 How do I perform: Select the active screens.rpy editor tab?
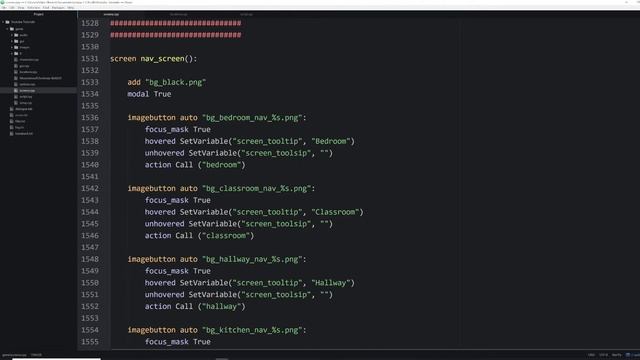click(x=111, y=14)
